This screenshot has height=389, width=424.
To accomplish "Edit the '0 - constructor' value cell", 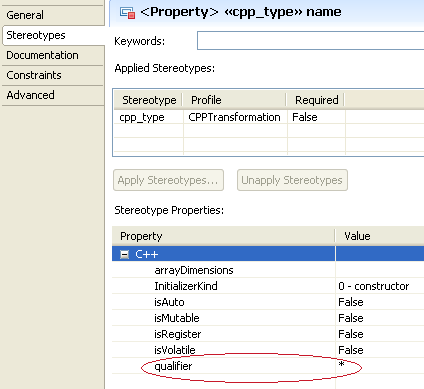I will pos(380,286).
